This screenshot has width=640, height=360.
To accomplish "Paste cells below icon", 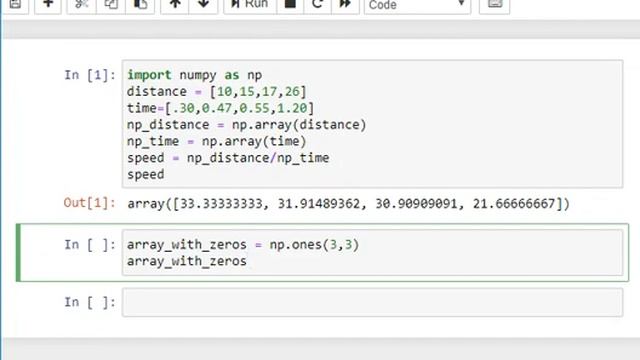I will pos(140,5).
